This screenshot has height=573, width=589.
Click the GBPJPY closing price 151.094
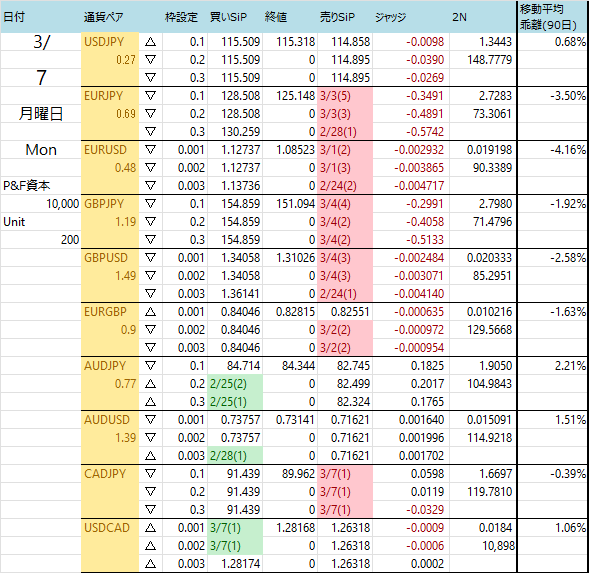[x=296, y=204]
